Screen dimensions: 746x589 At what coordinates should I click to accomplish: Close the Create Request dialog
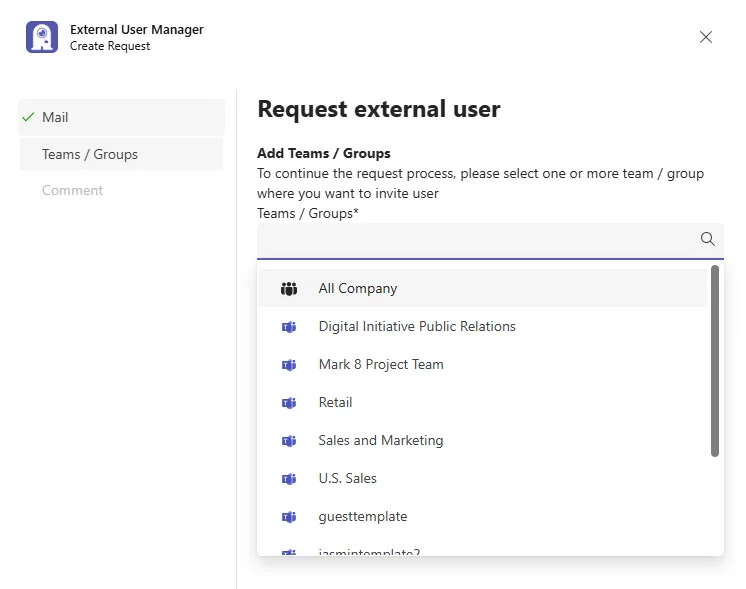706,37
